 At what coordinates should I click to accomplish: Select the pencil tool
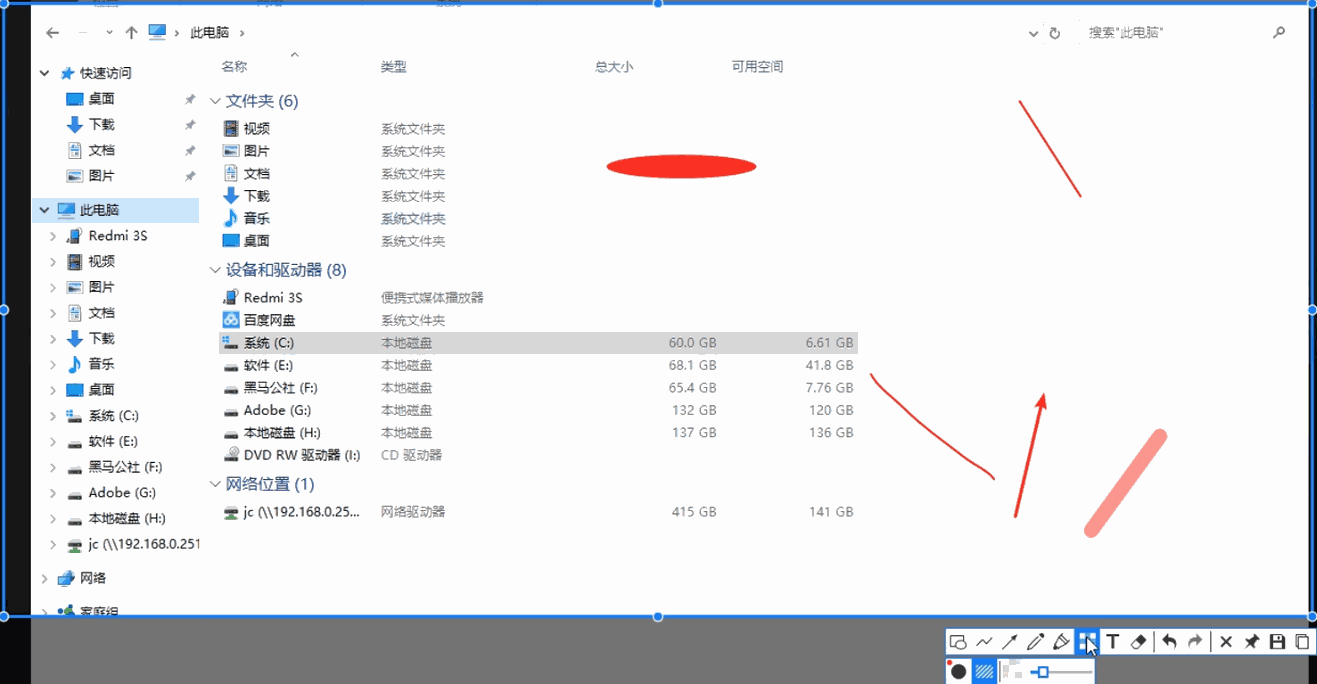[x=1036, y=642]
